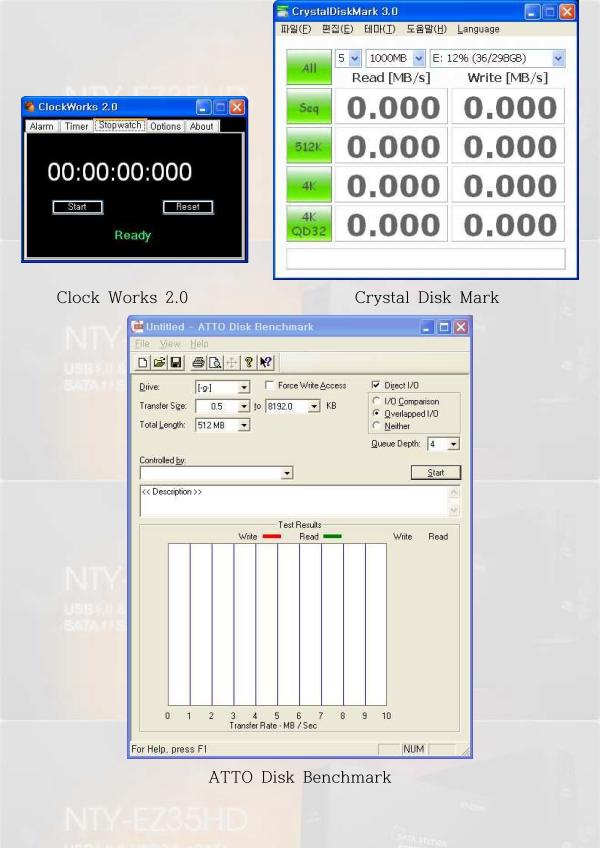Run the 4K test in CrystalDiskMark
This screenshot has height=848, width=600.
click(309, 184)
